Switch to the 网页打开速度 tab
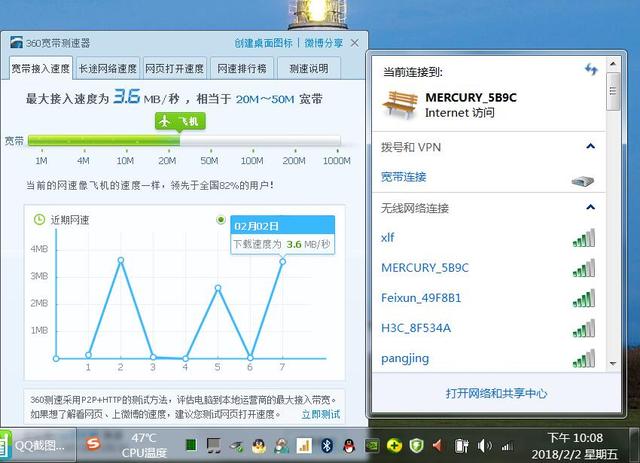This screenshot has height=463, width=640. tap(175, 68)
